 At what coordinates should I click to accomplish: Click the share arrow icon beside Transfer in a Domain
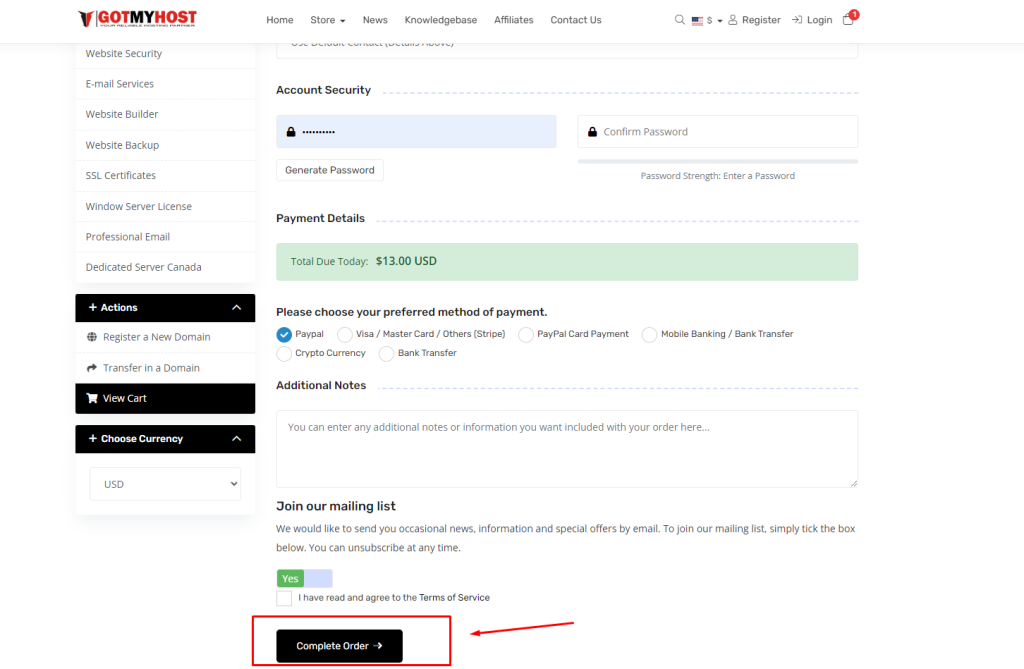pyautogui.click(x=92, y=368)
